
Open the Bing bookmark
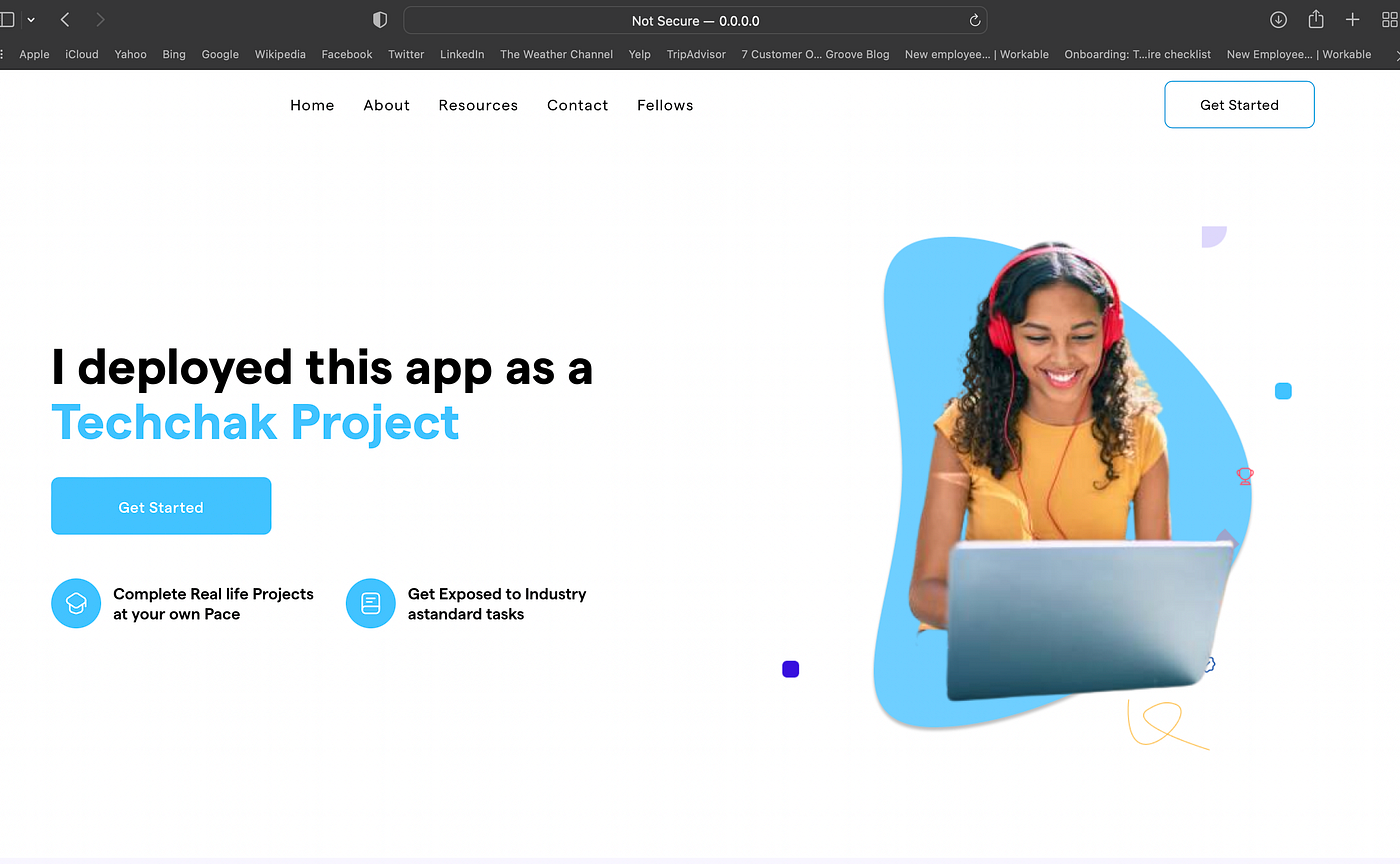click(x=174, y=54)
